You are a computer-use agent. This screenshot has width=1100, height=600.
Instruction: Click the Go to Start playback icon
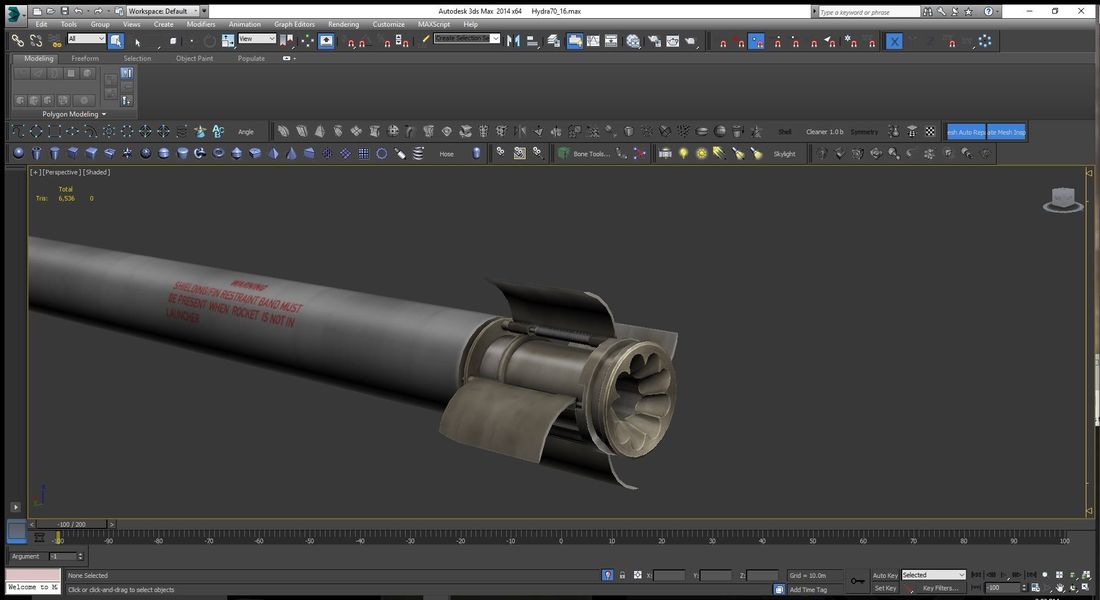[976, 575]
